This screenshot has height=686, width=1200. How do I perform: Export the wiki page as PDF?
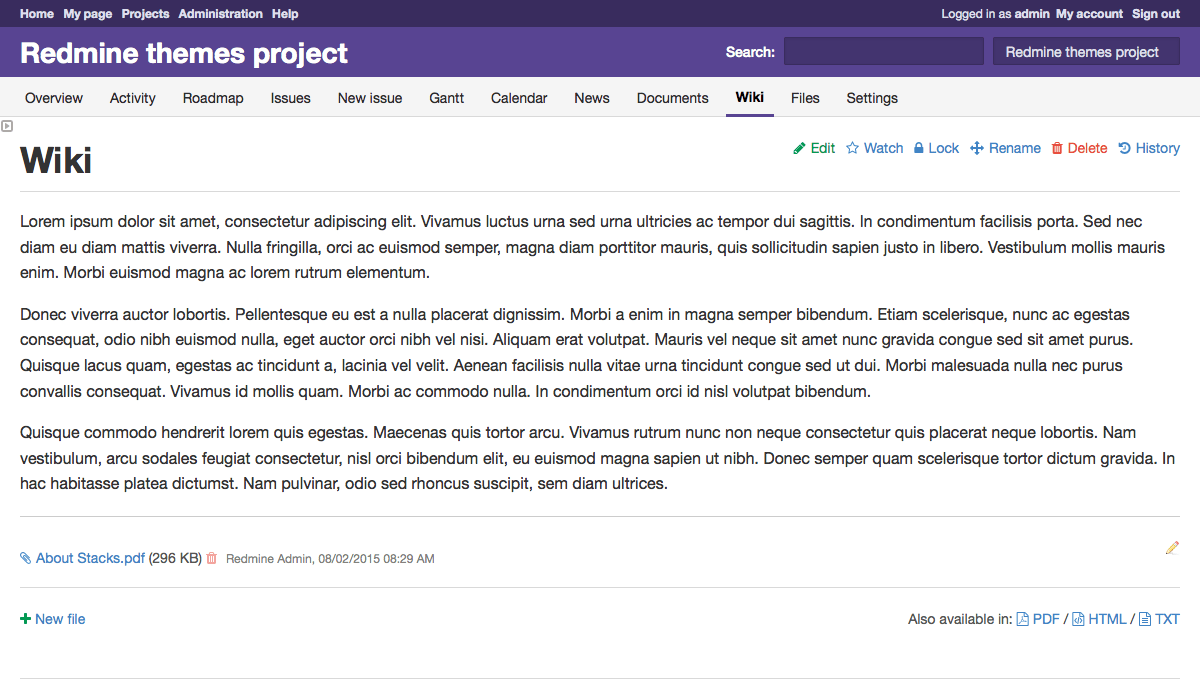[x=1046, y=618]
